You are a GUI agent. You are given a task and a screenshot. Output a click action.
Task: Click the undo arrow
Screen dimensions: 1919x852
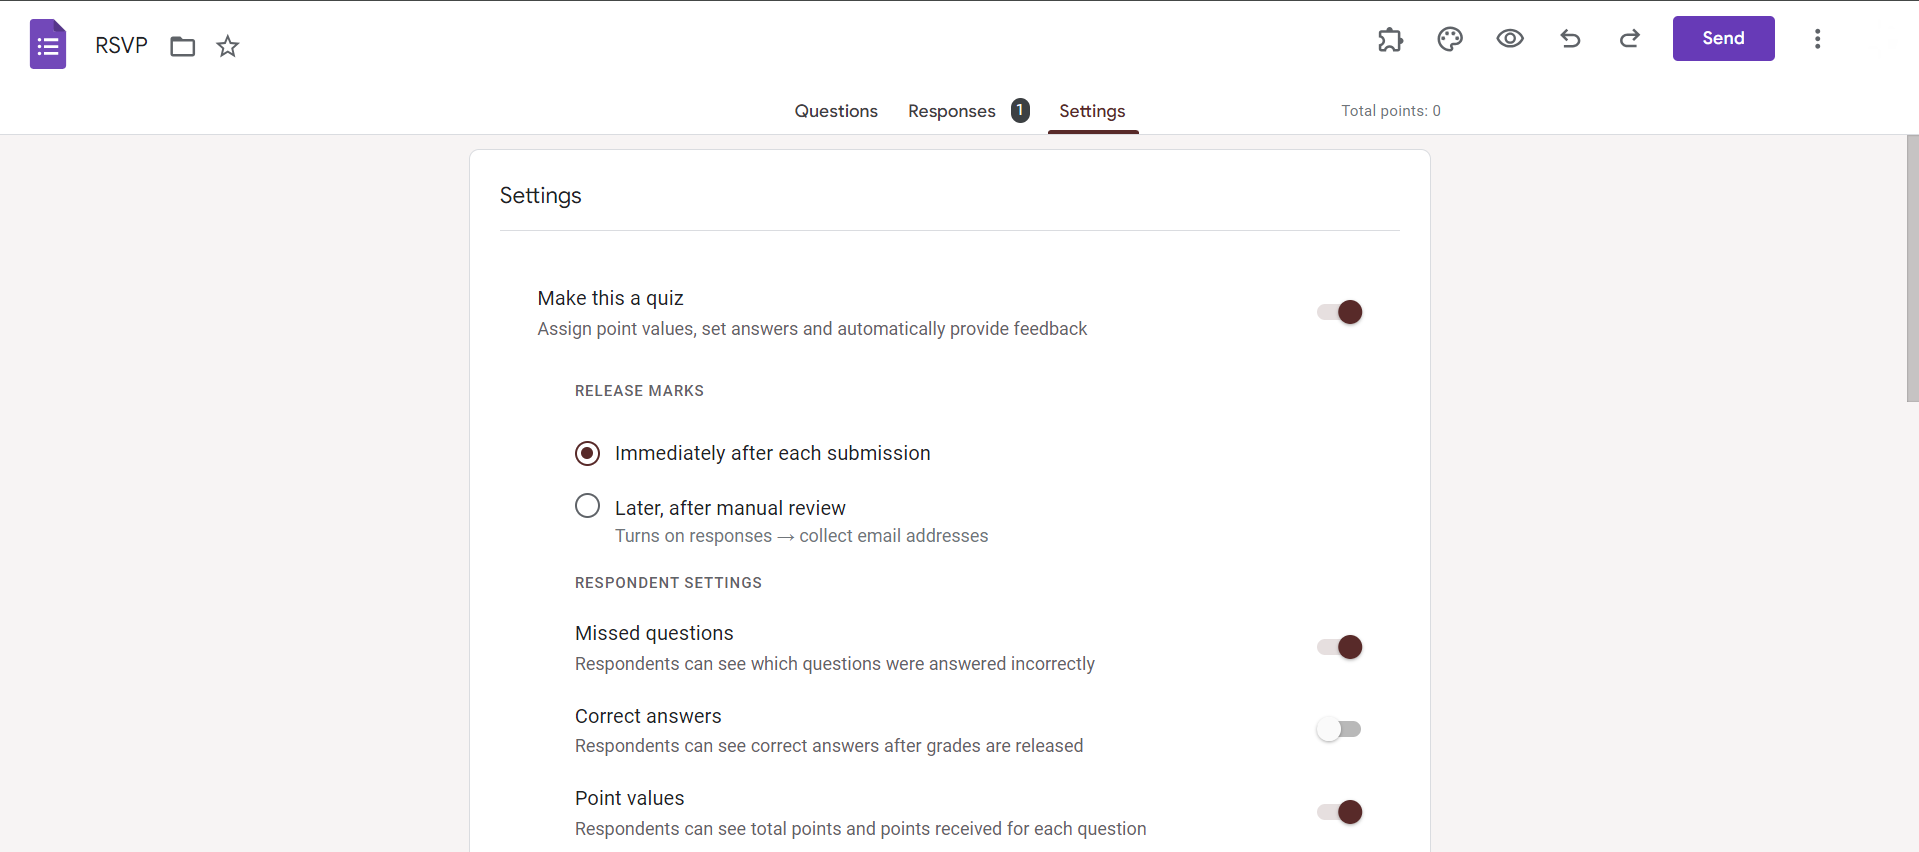1570,39
